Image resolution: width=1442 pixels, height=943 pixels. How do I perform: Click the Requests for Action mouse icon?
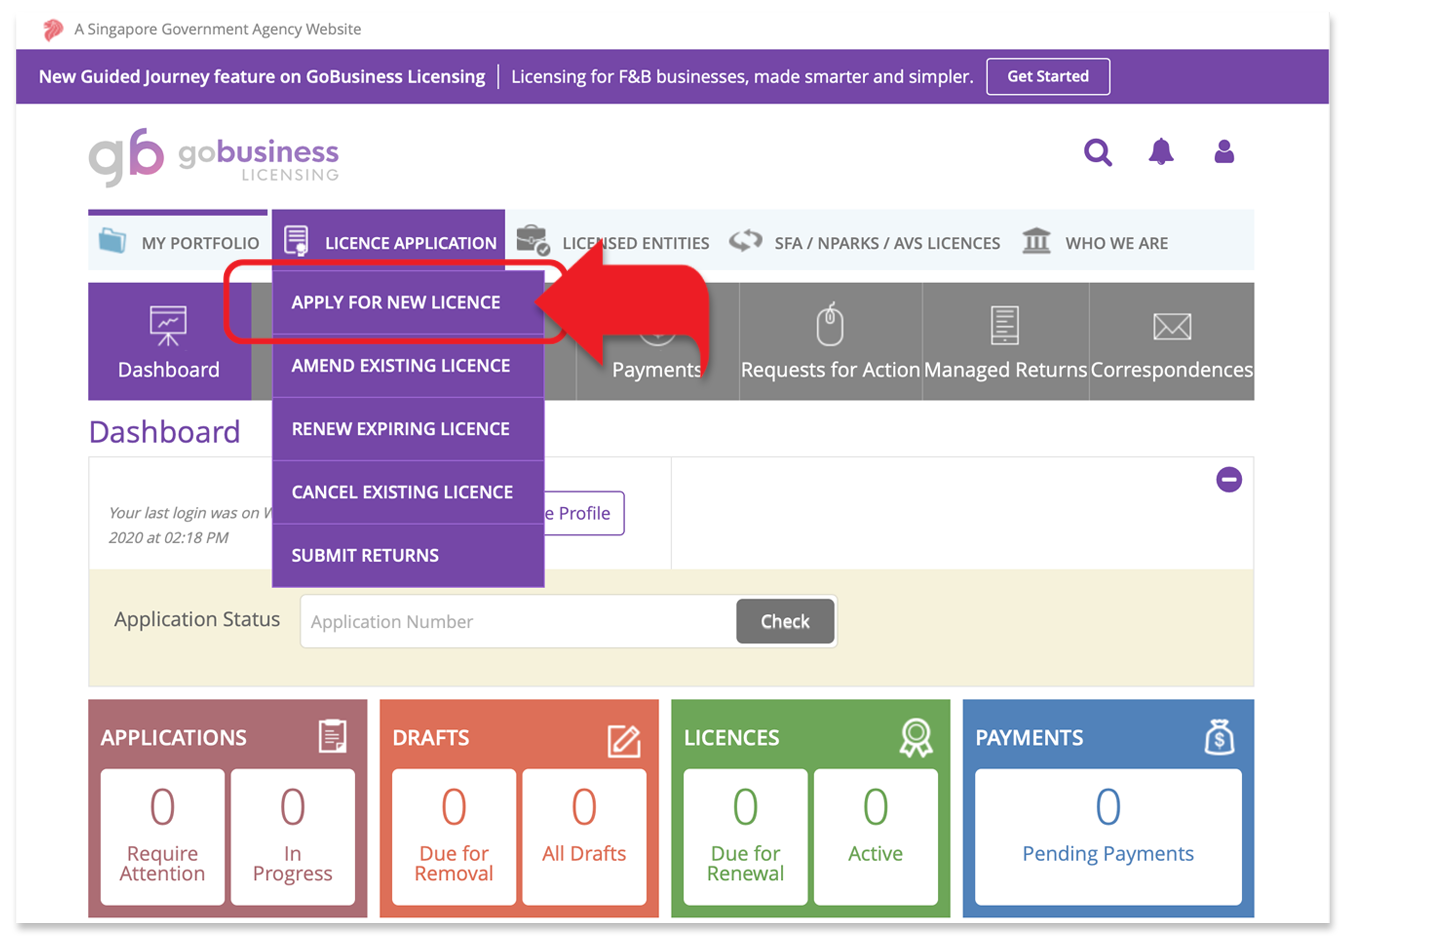click(830, 324)
